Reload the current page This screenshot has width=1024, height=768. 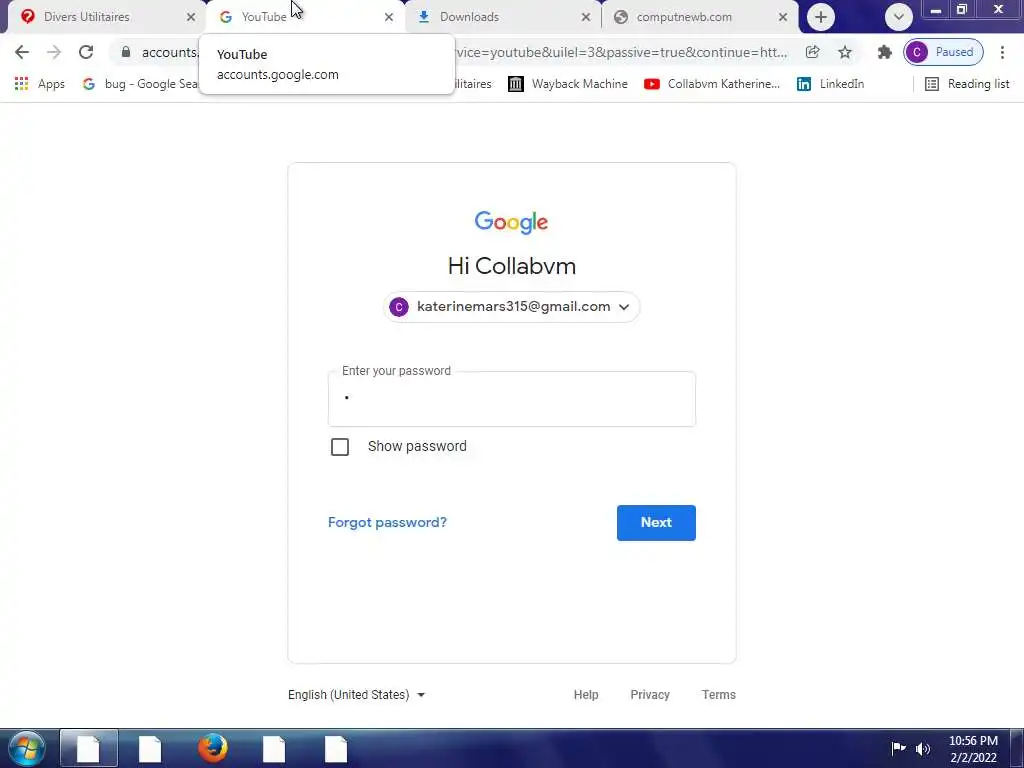tap(86, 52)
